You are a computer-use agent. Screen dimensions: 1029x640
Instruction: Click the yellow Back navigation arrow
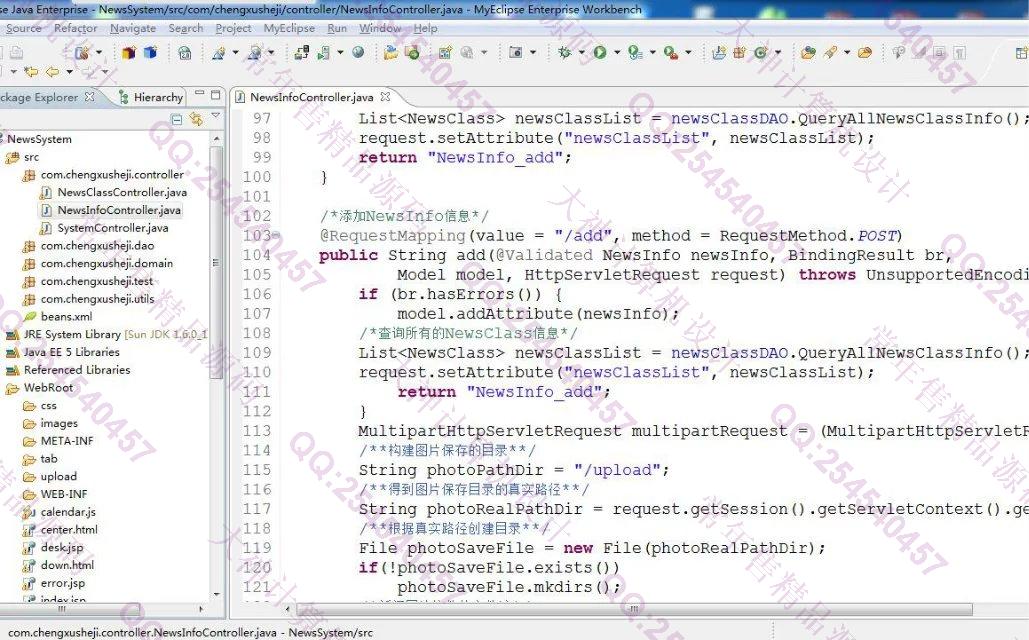(52, 71)
